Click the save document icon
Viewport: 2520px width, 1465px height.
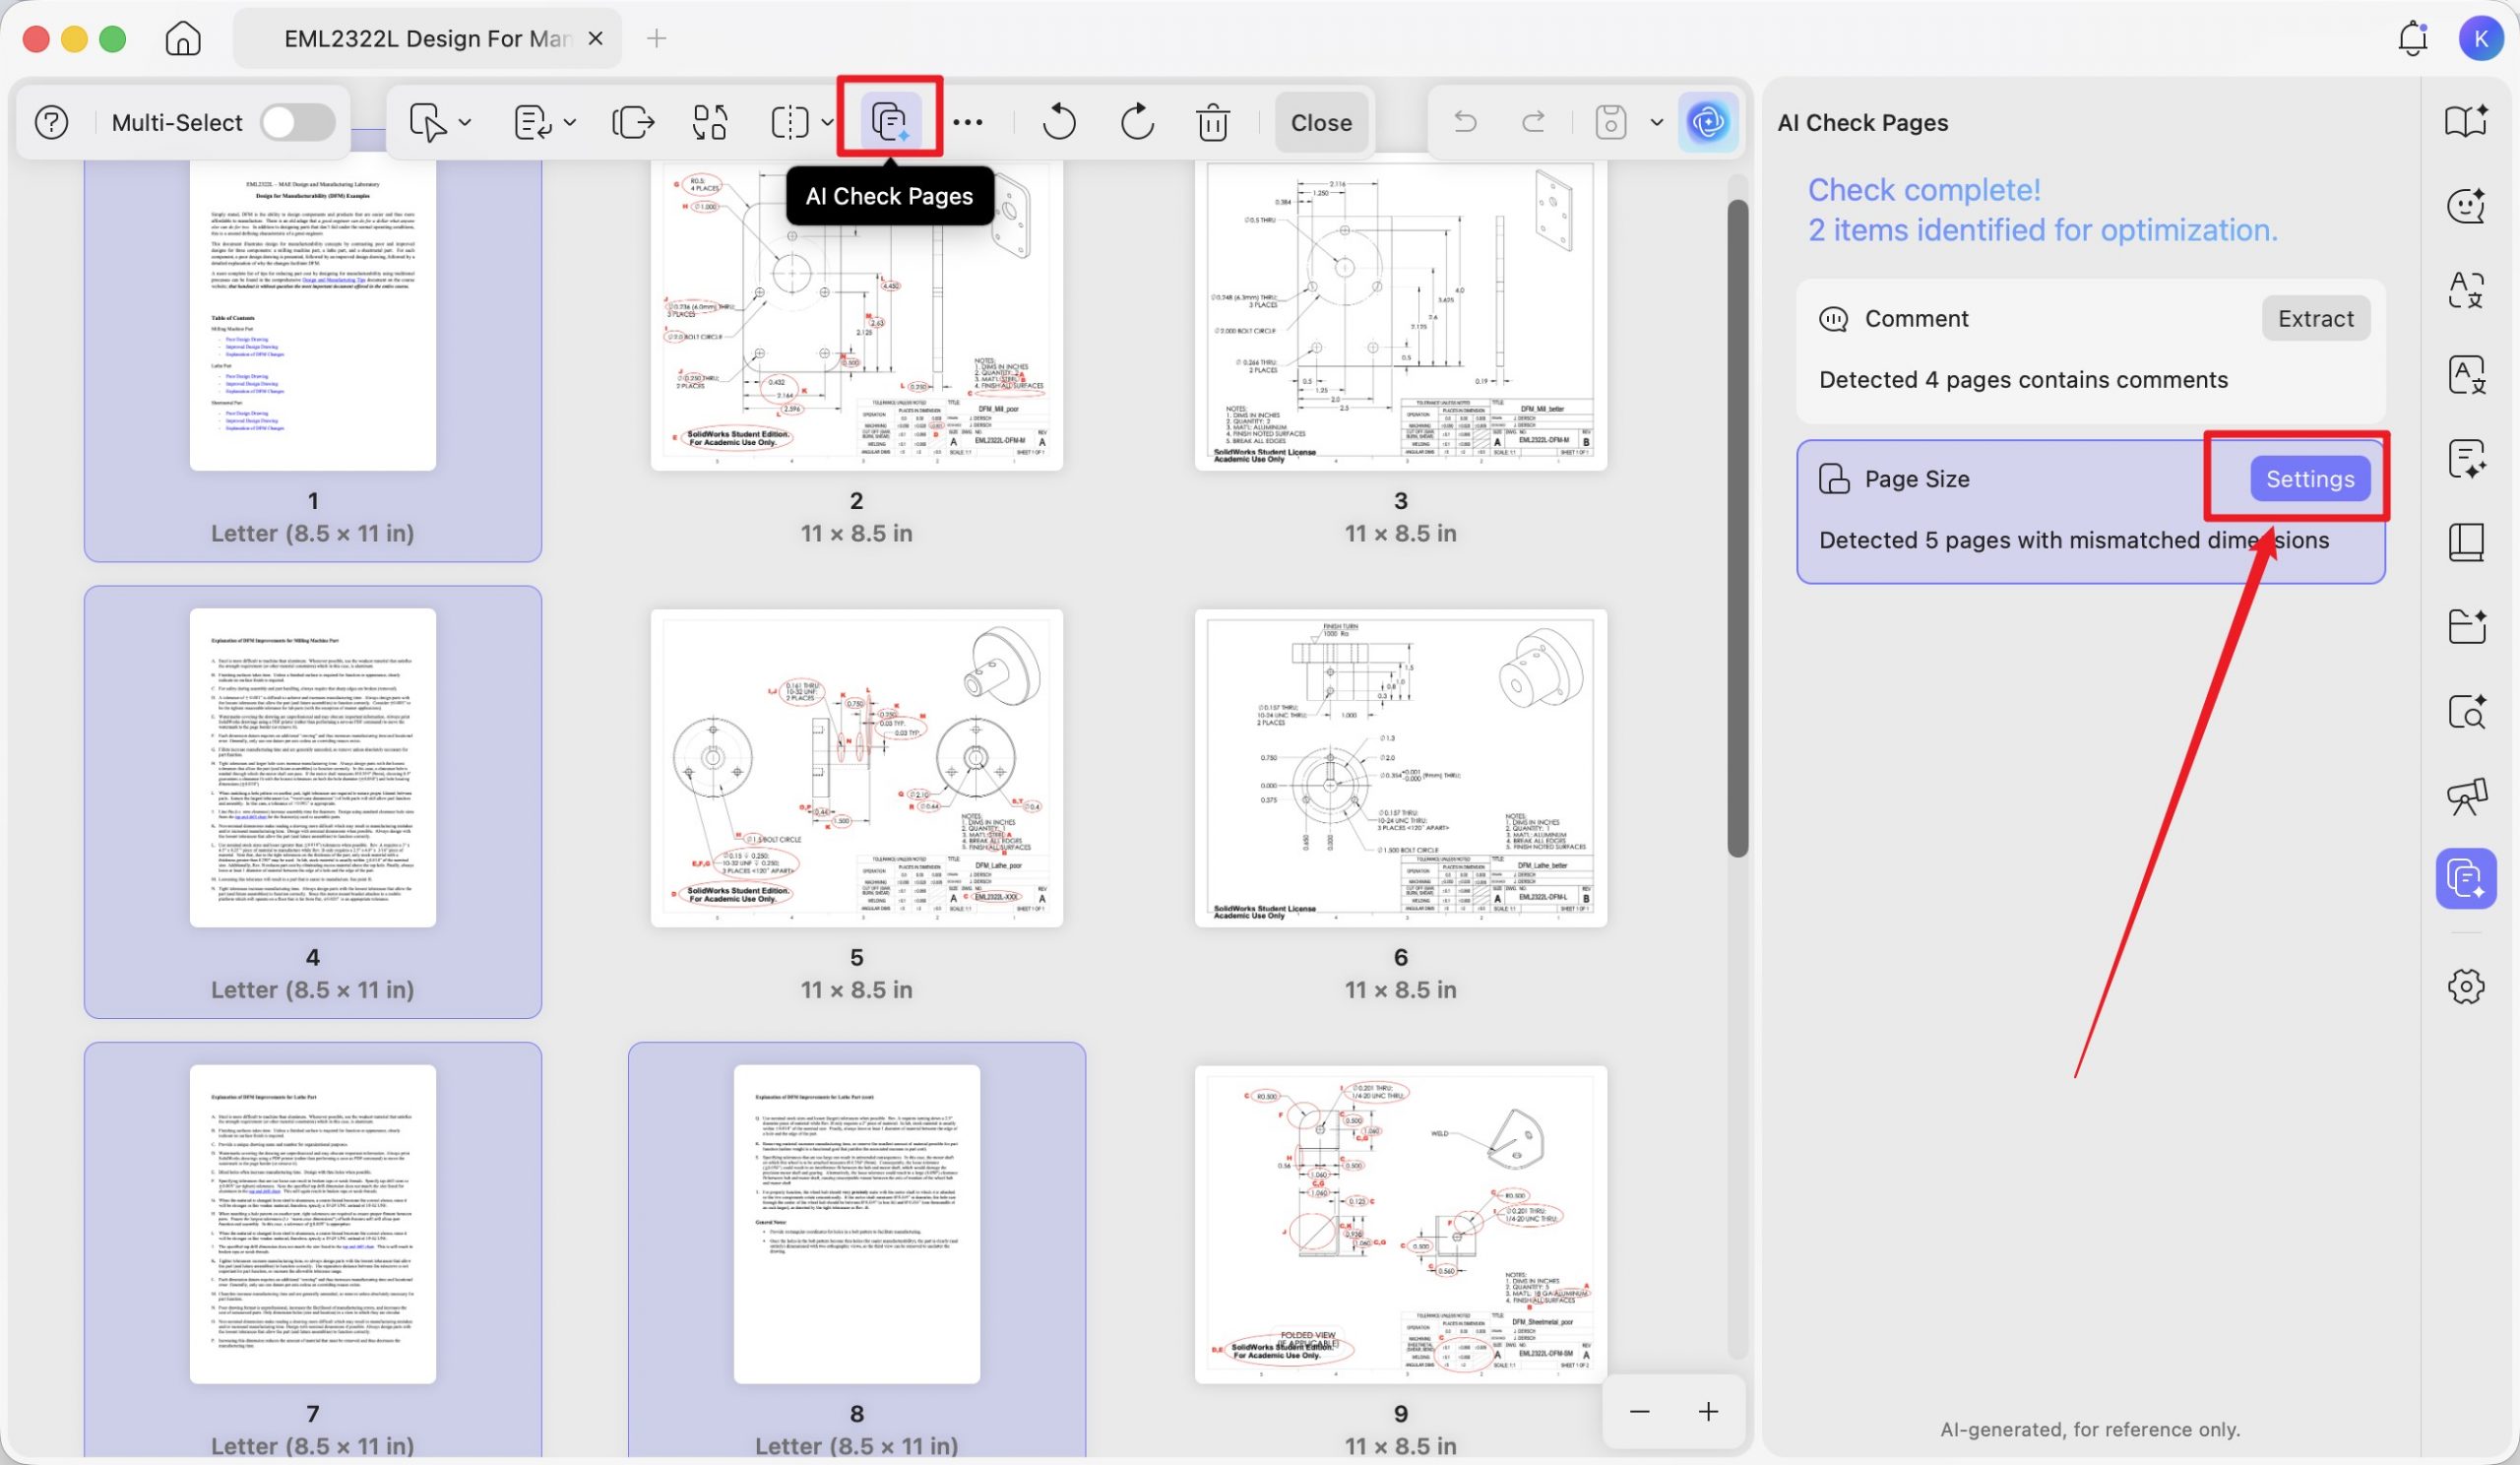(1611, 122)
